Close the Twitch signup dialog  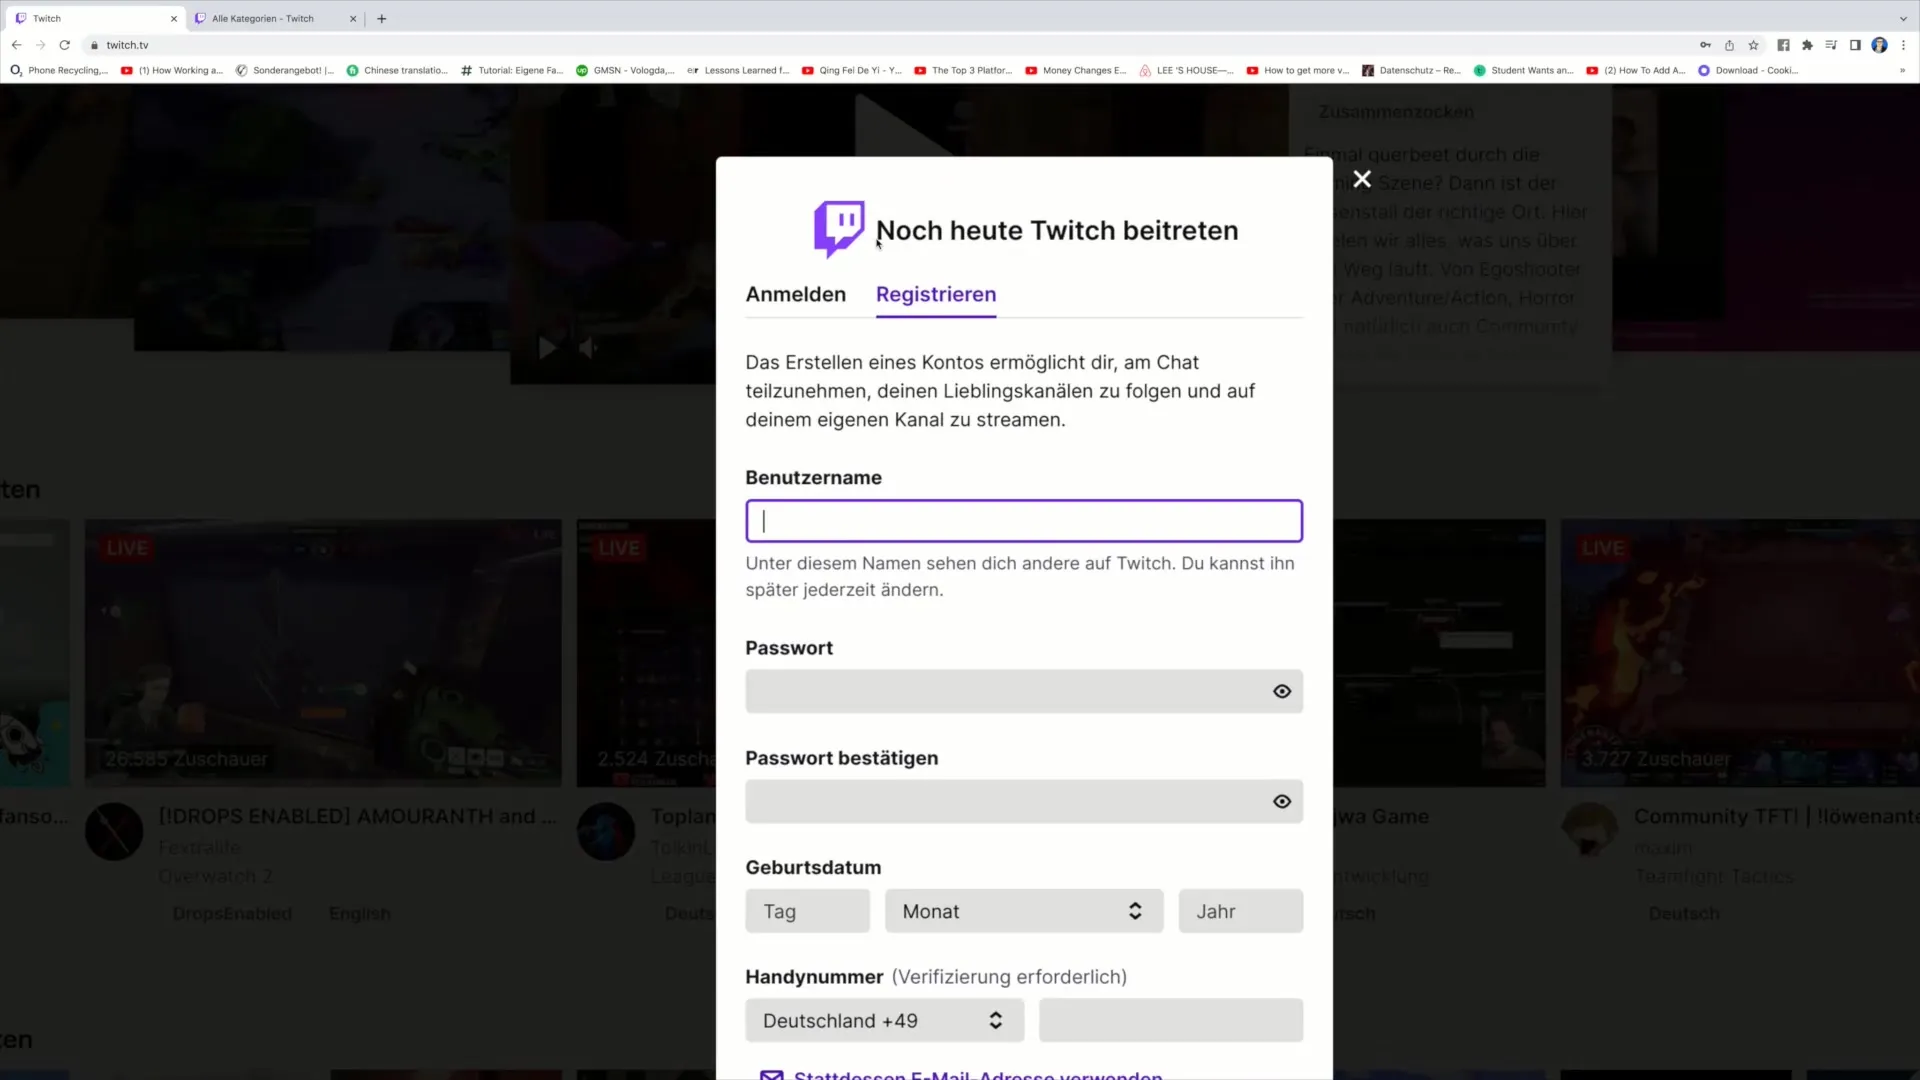pos(1362,179)
